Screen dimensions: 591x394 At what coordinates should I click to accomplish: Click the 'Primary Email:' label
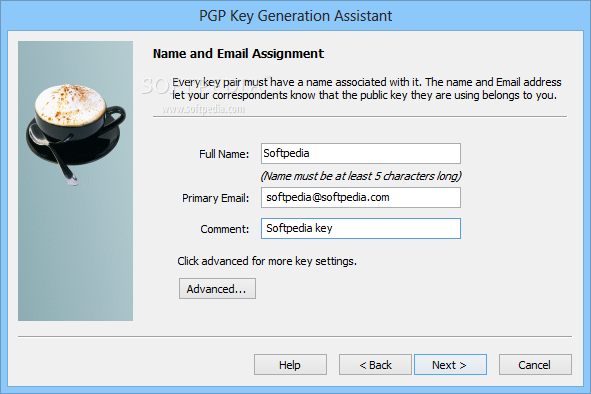click(x=216, y=198)
